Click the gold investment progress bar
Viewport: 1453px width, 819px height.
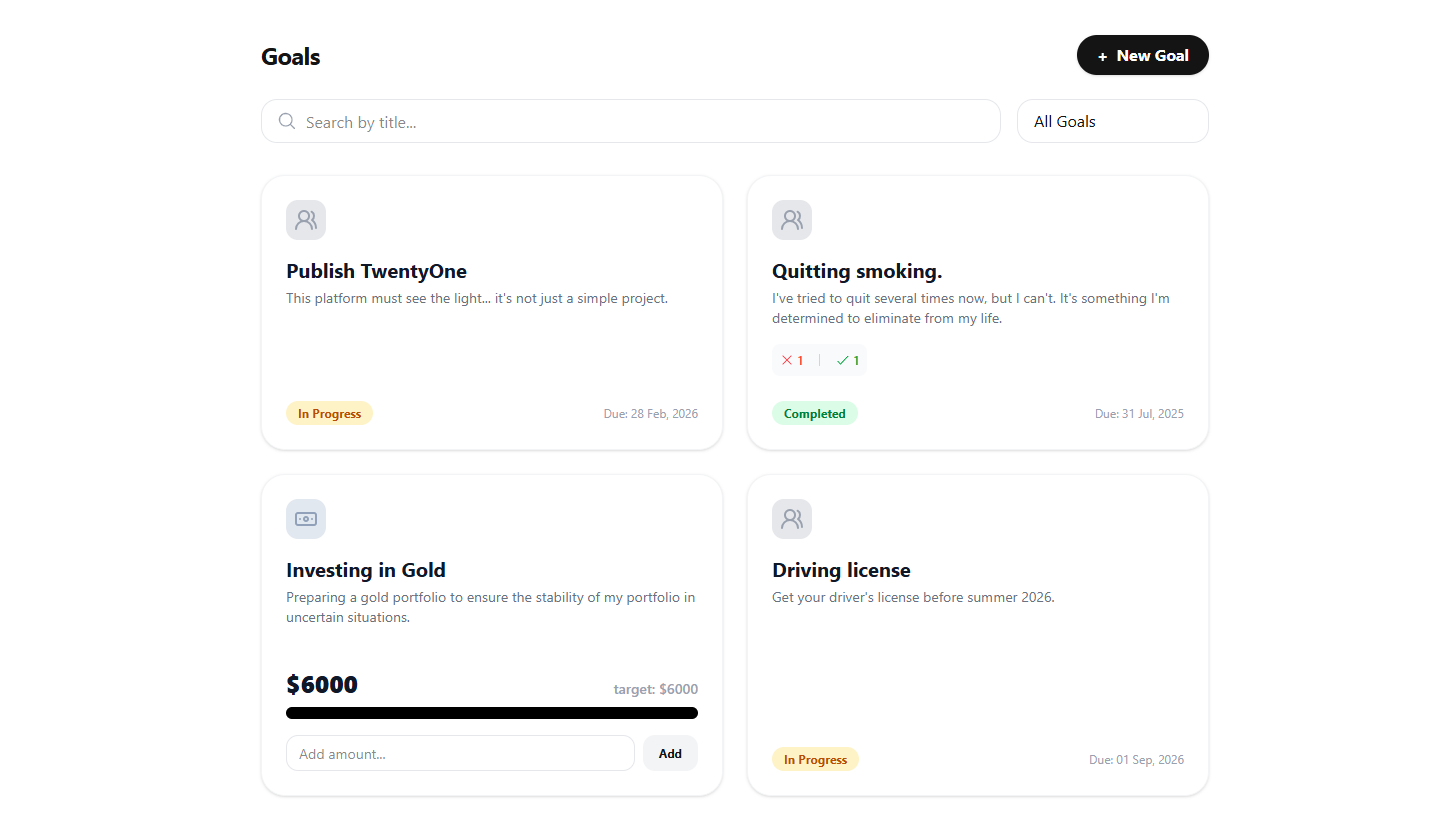[x=492, y=713]
